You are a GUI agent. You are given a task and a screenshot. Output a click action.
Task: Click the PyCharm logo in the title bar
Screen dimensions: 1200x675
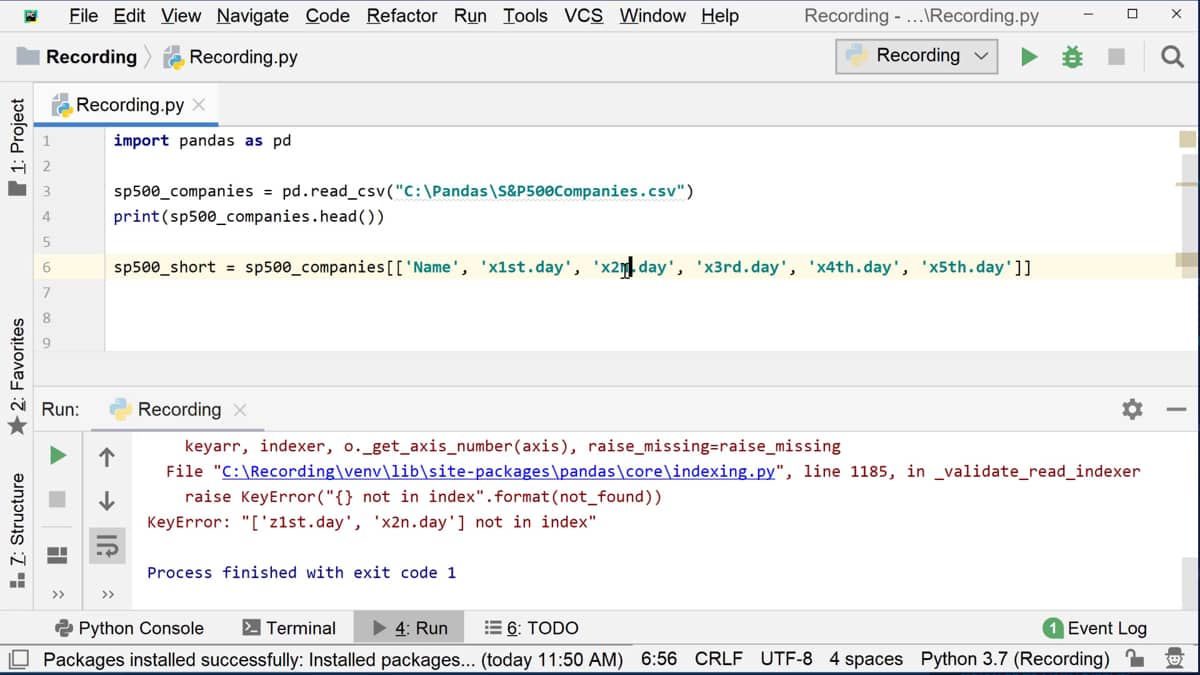tap(32, 16)
